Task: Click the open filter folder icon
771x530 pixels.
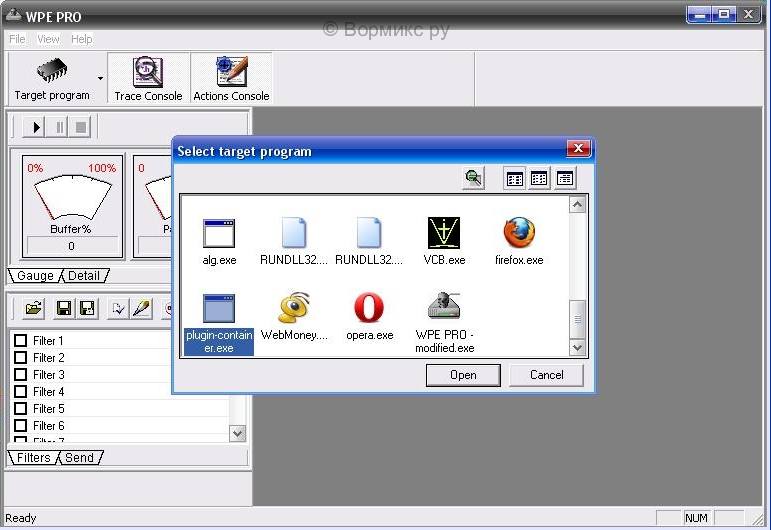Action: [32, 309]
